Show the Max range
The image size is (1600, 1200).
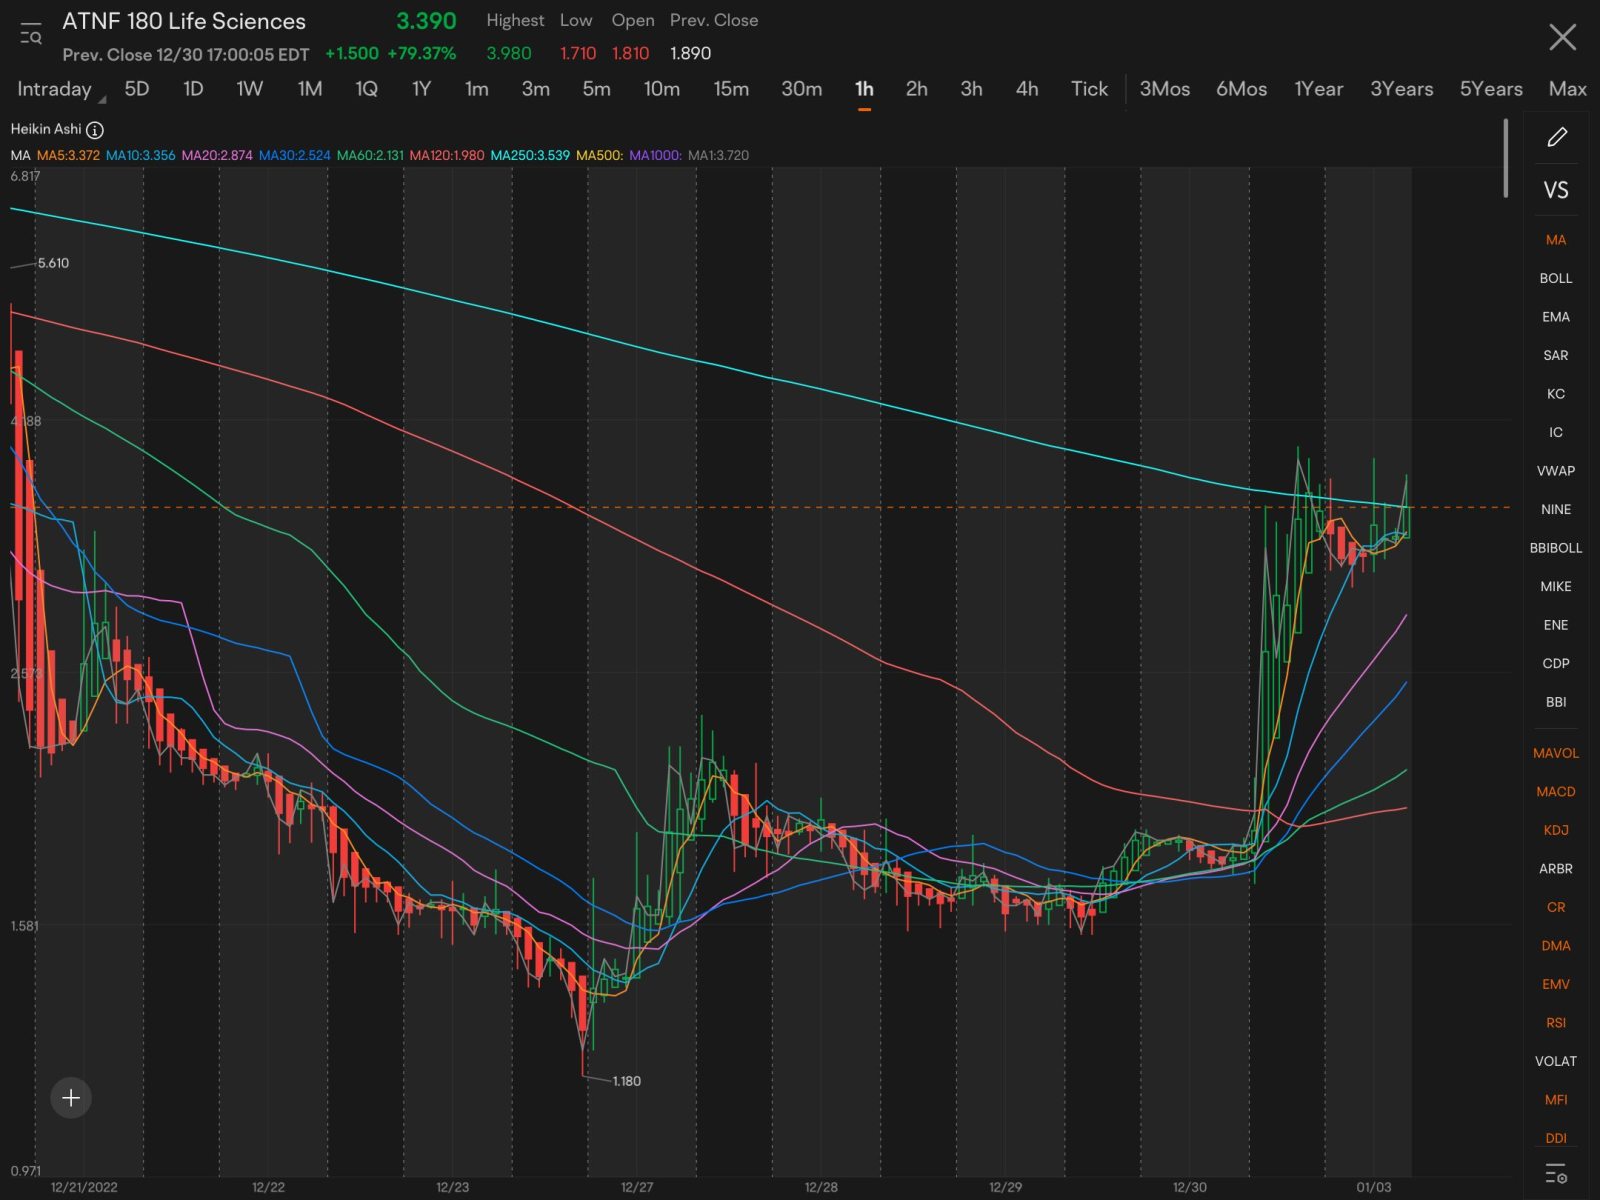(1568, 89)
